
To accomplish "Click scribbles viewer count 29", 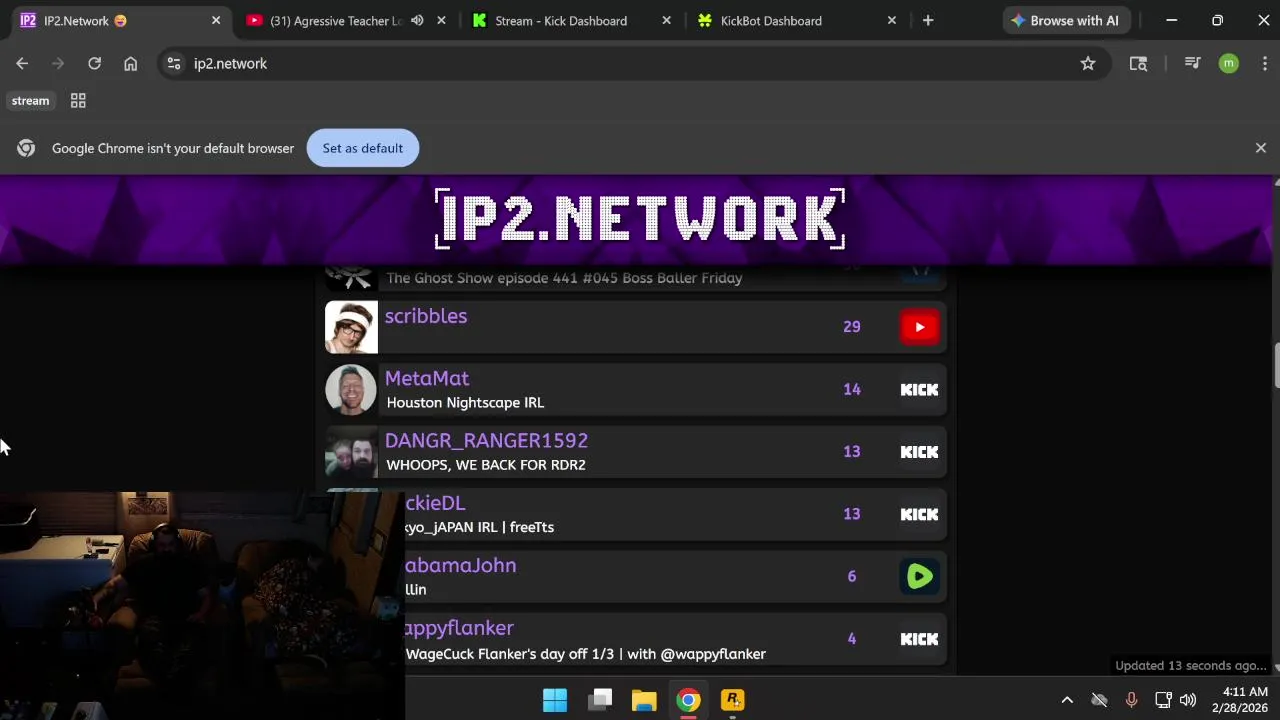I will (x=852, y=327).
